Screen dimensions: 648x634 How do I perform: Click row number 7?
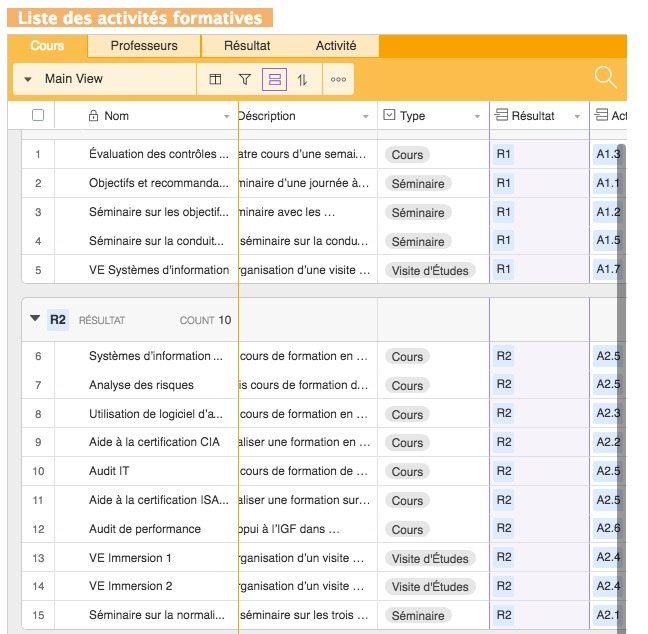coord(38,385)
